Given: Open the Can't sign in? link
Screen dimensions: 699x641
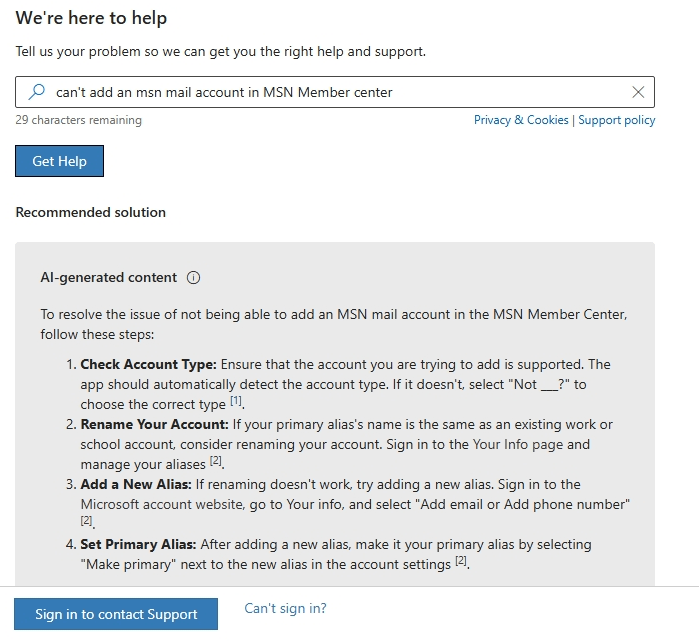Looking at the screenshot, I should (285, 608).
